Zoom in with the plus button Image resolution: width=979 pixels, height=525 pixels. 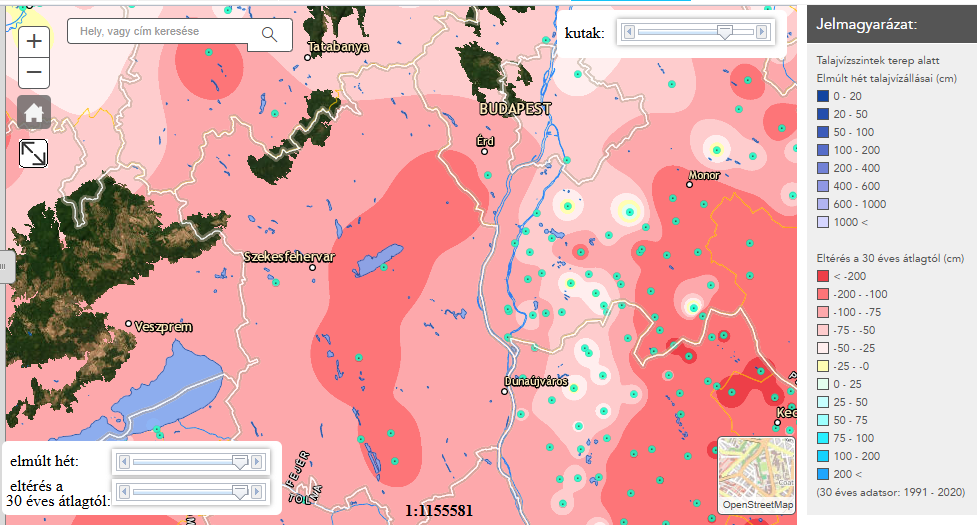pos(34,41)
